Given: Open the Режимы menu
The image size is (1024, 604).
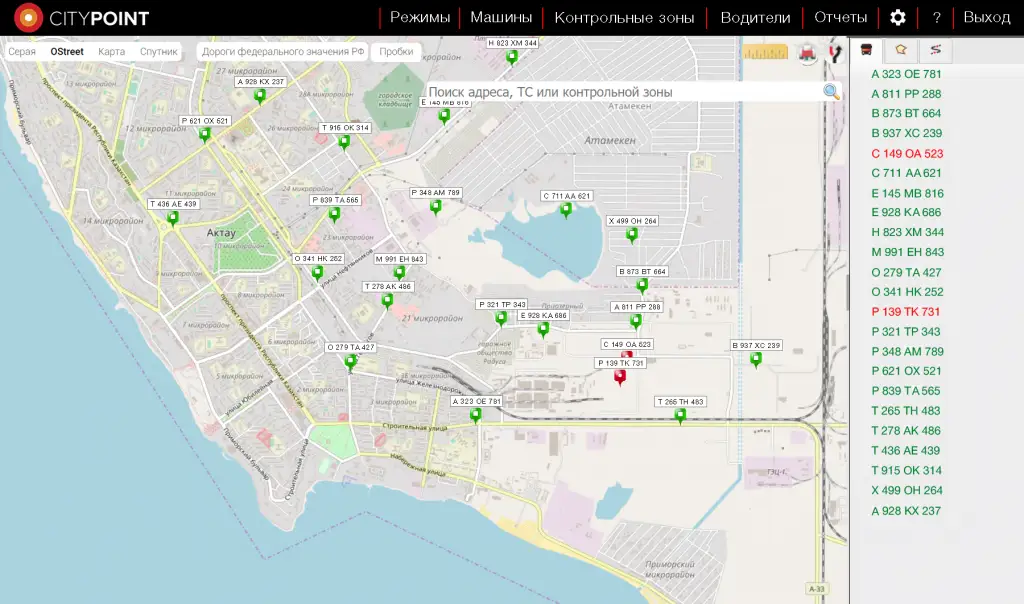Looking at the screenshot, I should (x=420, y=18).
